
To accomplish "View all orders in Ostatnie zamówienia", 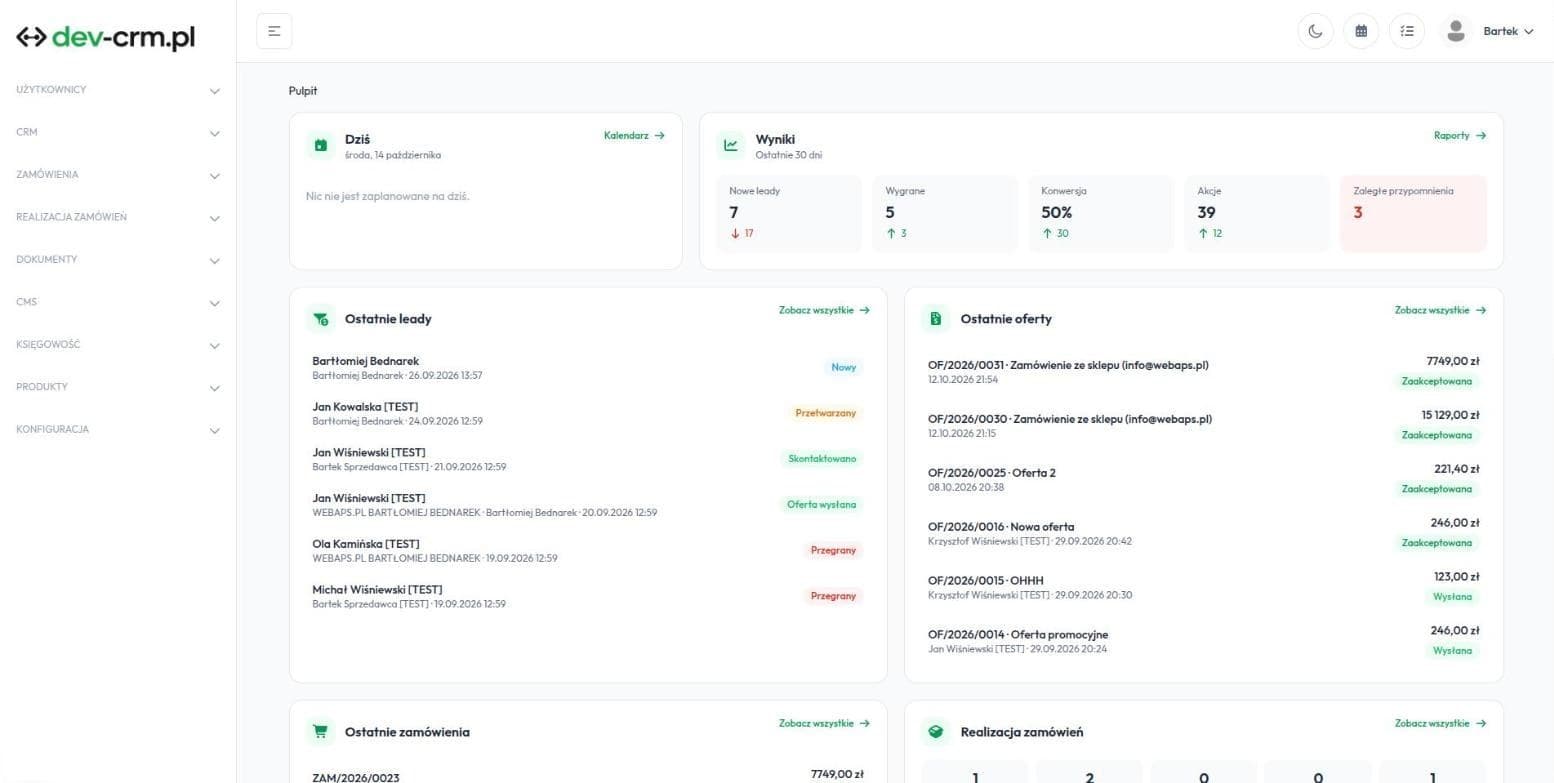I will 824,723.
